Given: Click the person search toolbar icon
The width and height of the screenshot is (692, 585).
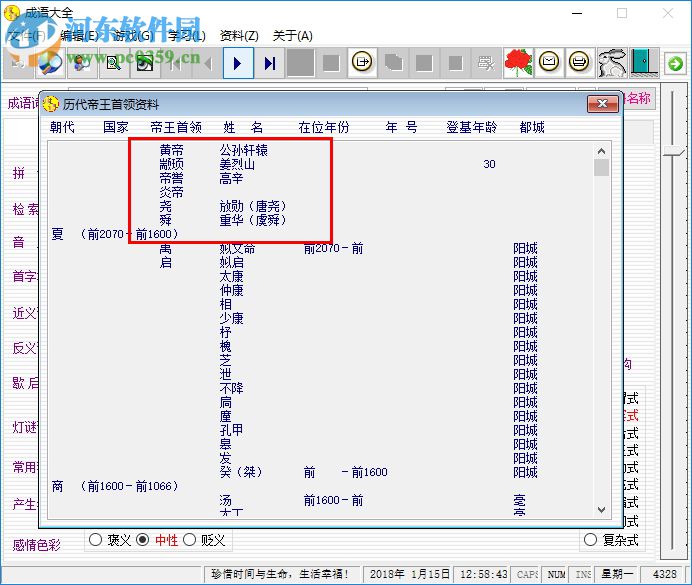Looking at the screenshot, I should tap(82, 64).
